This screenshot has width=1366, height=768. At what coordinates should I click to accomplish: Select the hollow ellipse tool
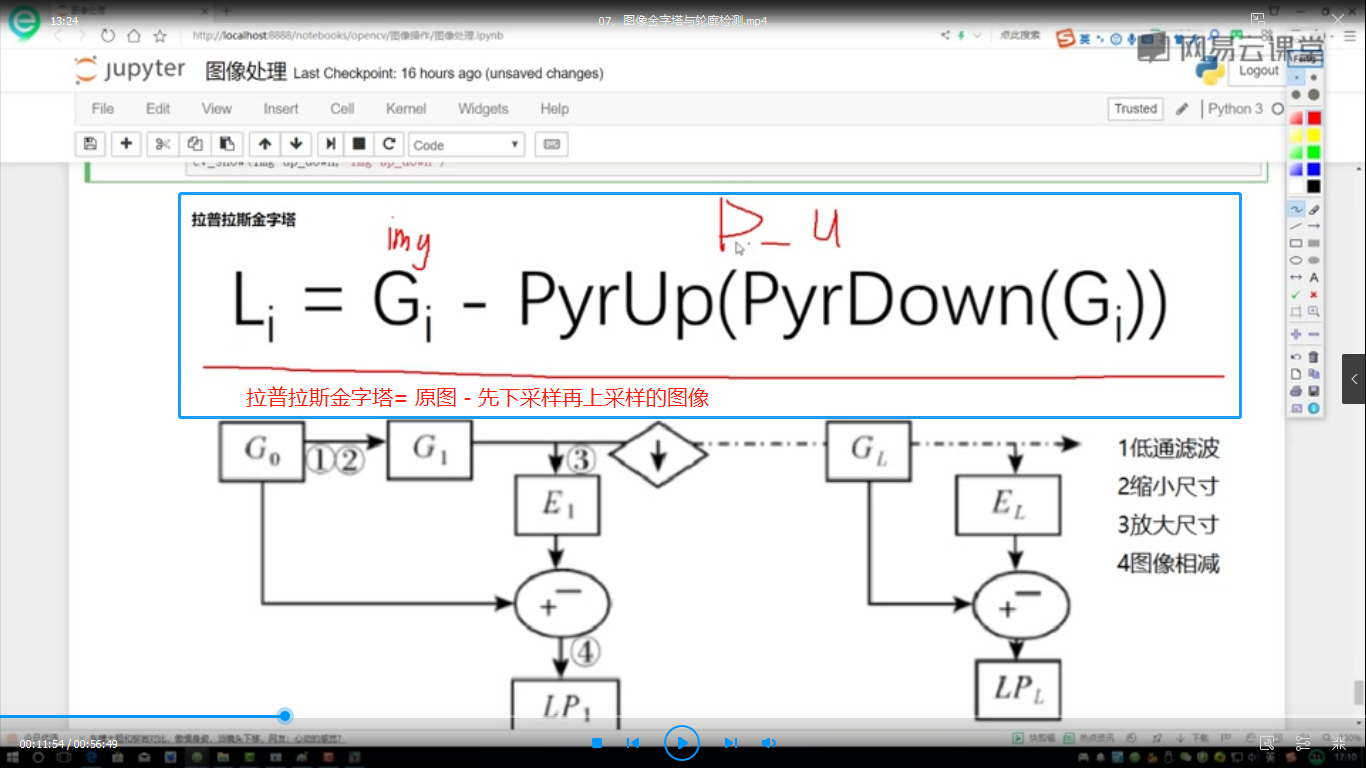tap(1296, 260)
